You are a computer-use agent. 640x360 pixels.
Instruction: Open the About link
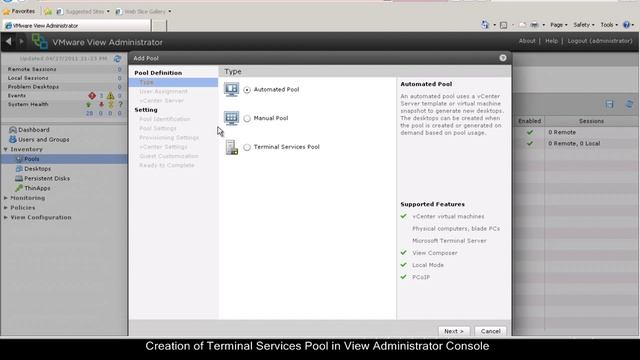(x=527, y=41)
